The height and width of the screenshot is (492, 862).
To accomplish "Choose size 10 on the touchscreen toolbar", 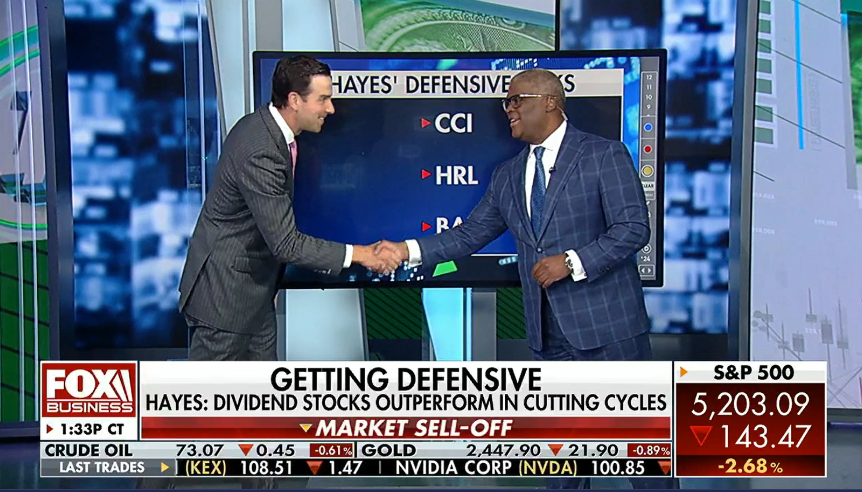I will click(649, 97).
